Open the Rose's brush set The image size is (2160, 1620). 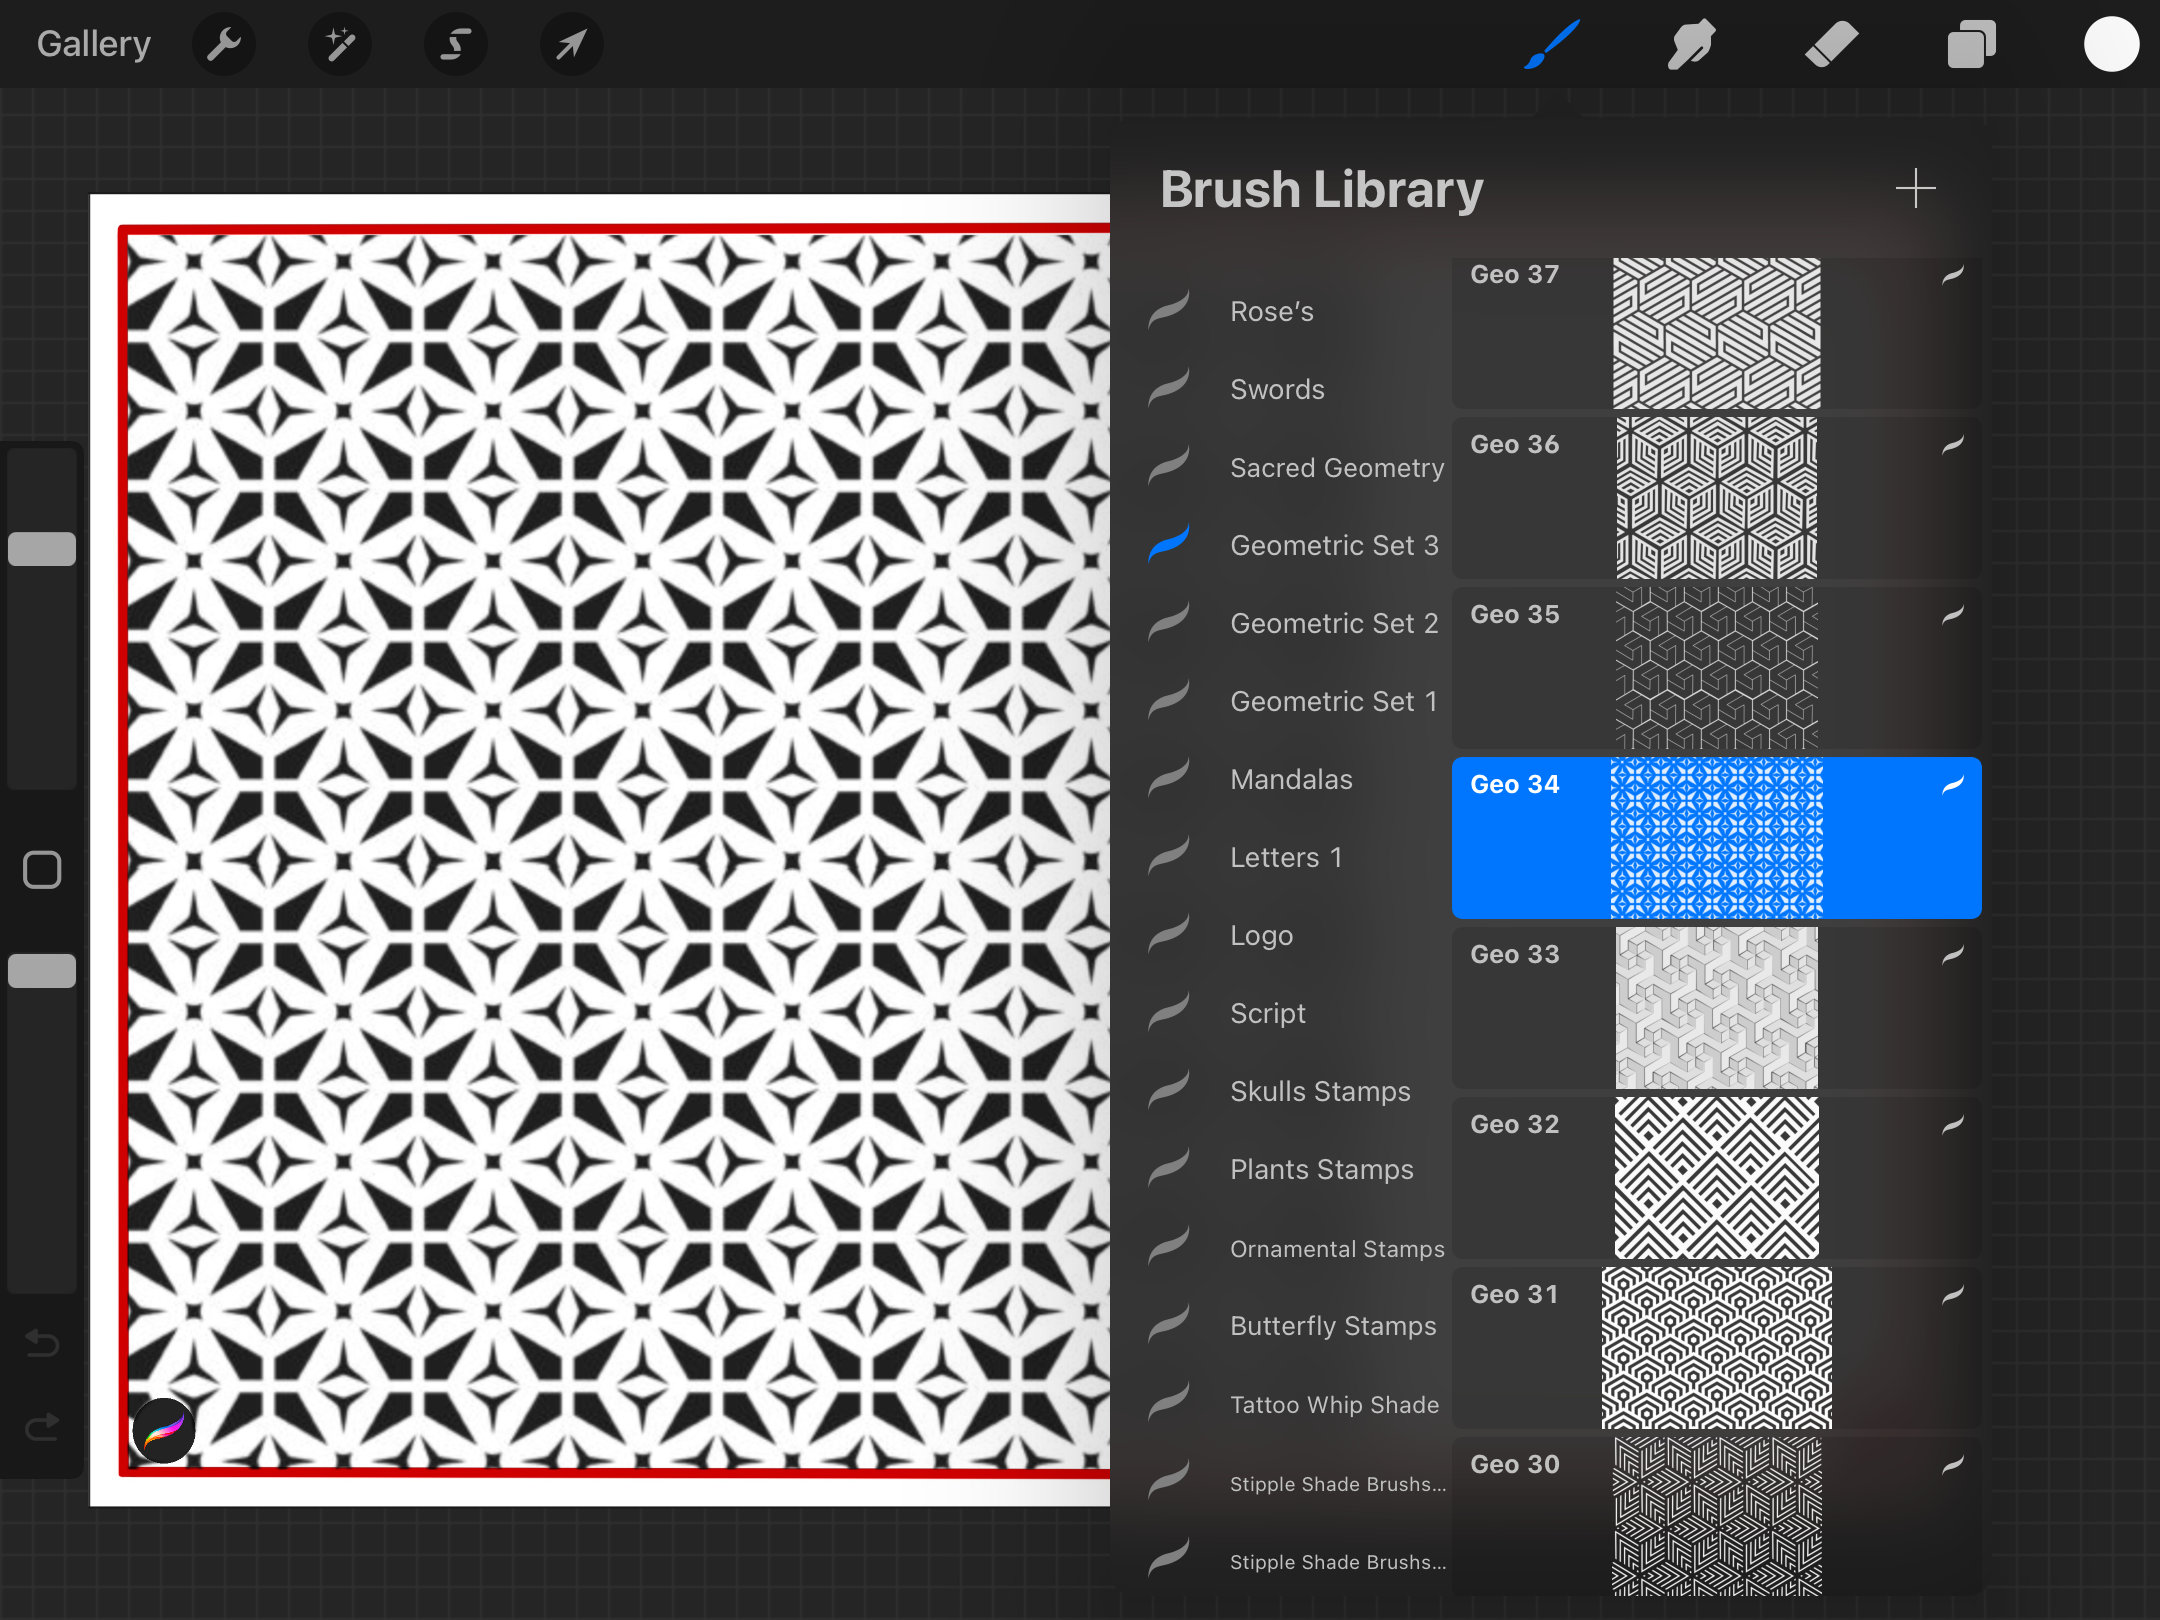pyautogui.click(x=1297, y=311)
